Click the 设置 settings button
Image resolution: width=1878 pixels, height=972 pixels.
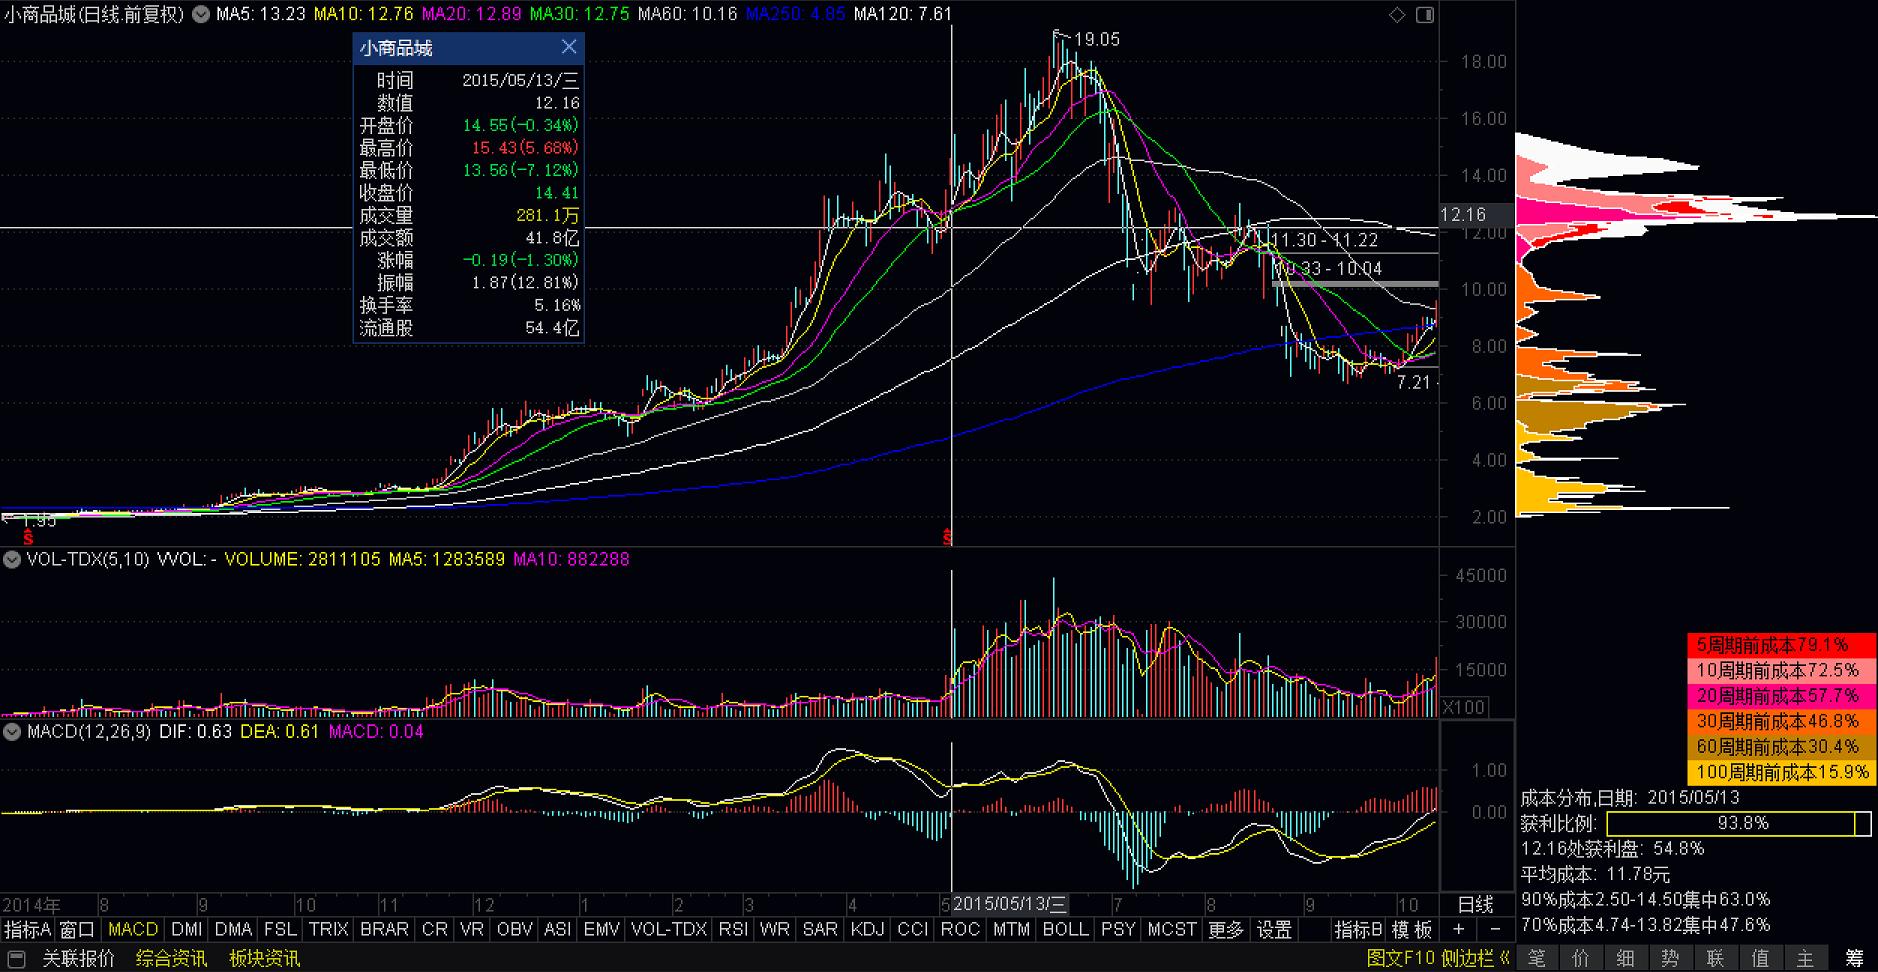tap(1273, 929)
